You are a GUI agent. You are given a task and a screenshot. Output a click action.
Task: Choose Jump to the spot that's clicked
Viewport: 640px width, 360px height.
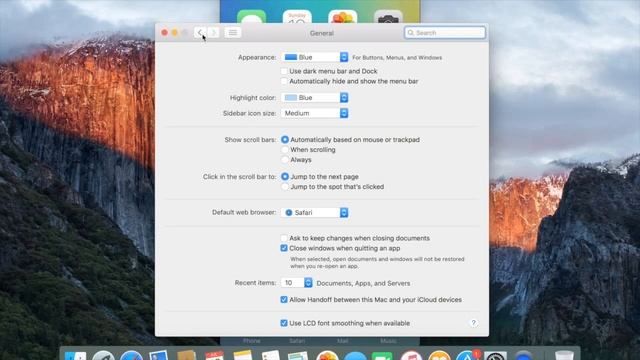coord(285,187)
